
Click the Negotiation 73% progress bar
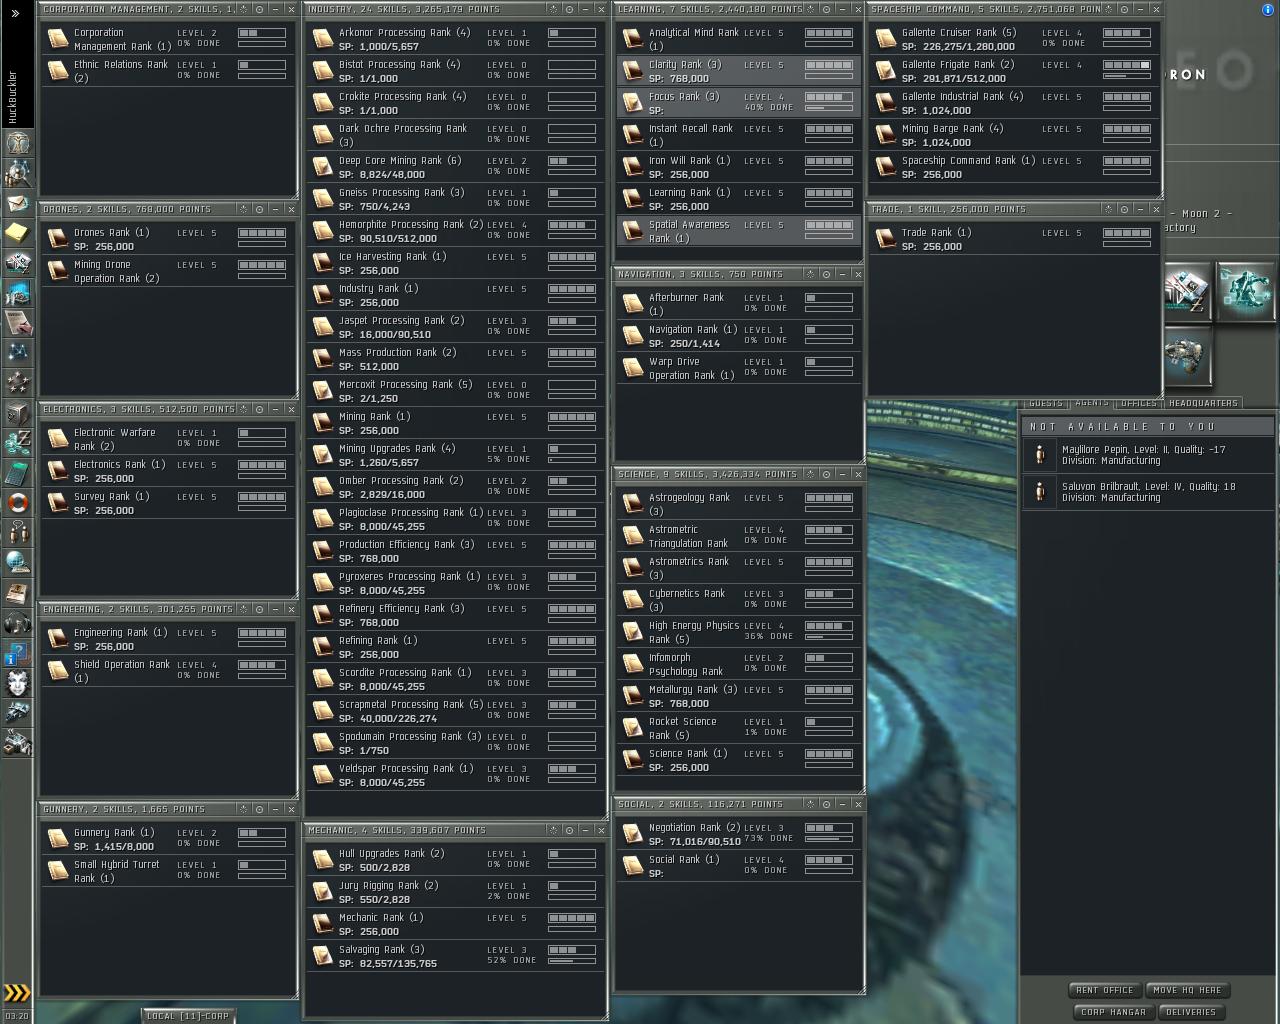(x=829, y=839)
